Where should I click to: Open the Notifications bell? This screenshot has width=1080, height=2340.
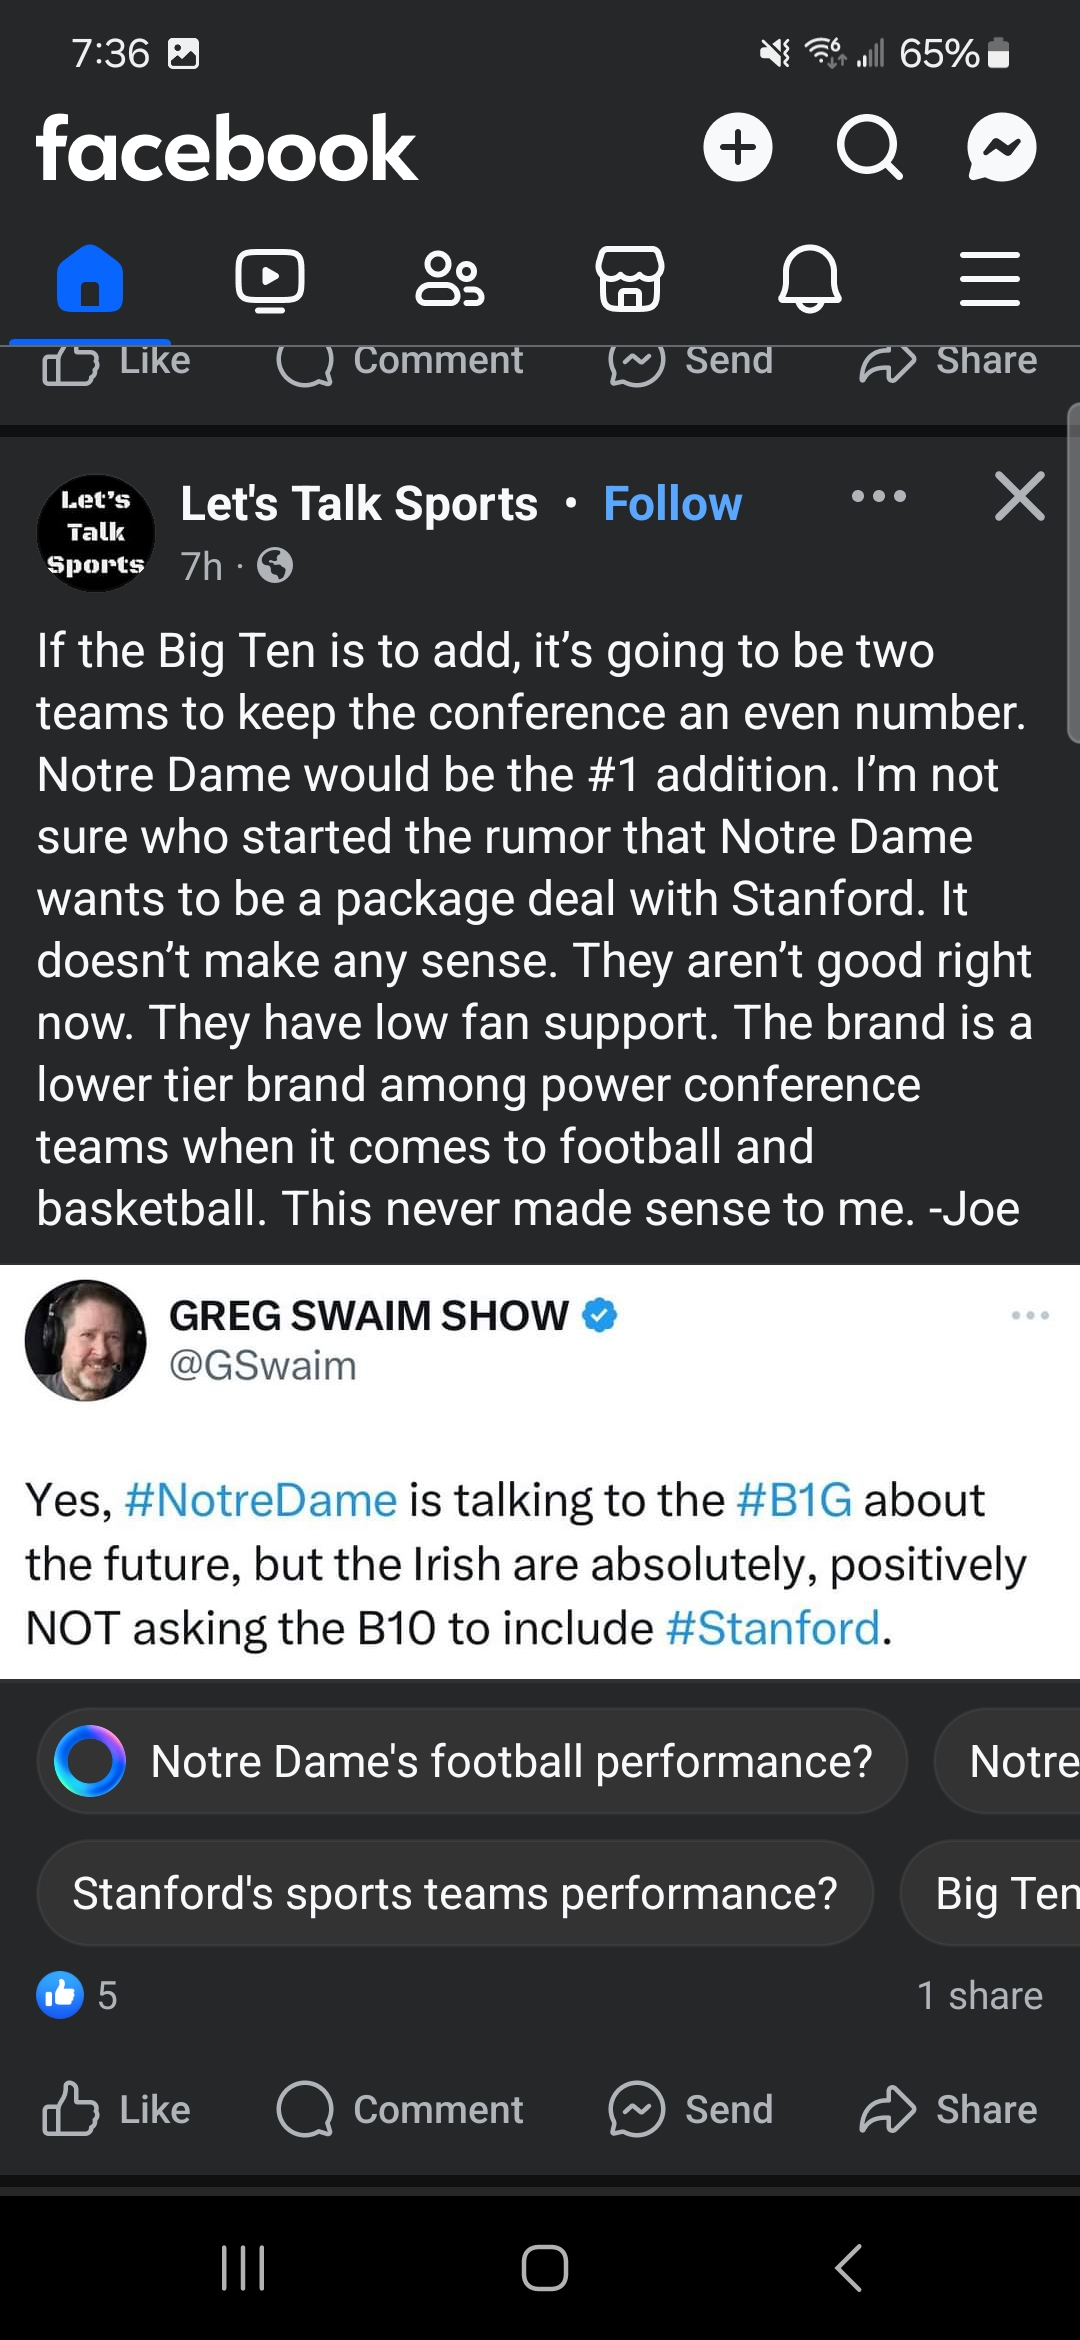pos(810,279)
